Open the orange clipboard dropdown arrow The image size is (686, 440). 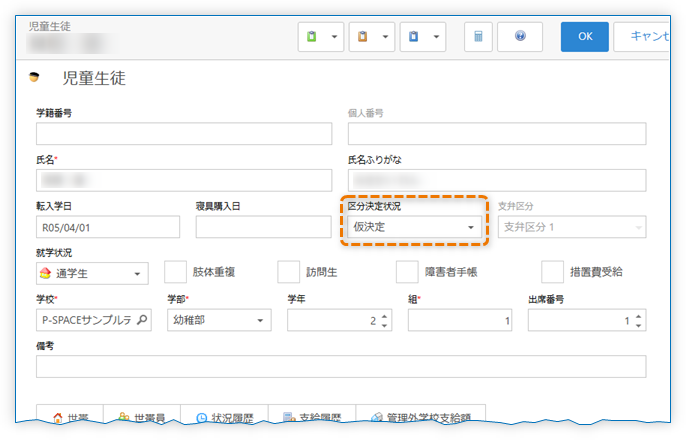pos(385,37)
